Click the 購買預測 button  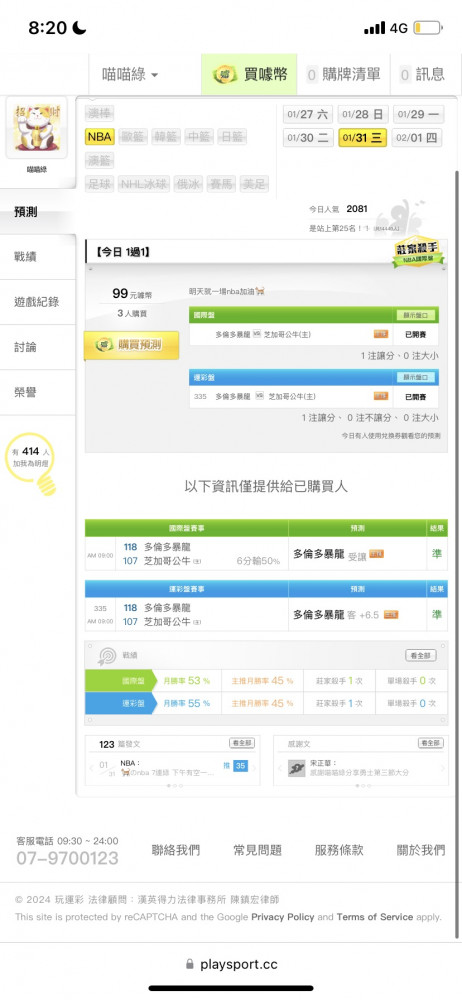131,345
